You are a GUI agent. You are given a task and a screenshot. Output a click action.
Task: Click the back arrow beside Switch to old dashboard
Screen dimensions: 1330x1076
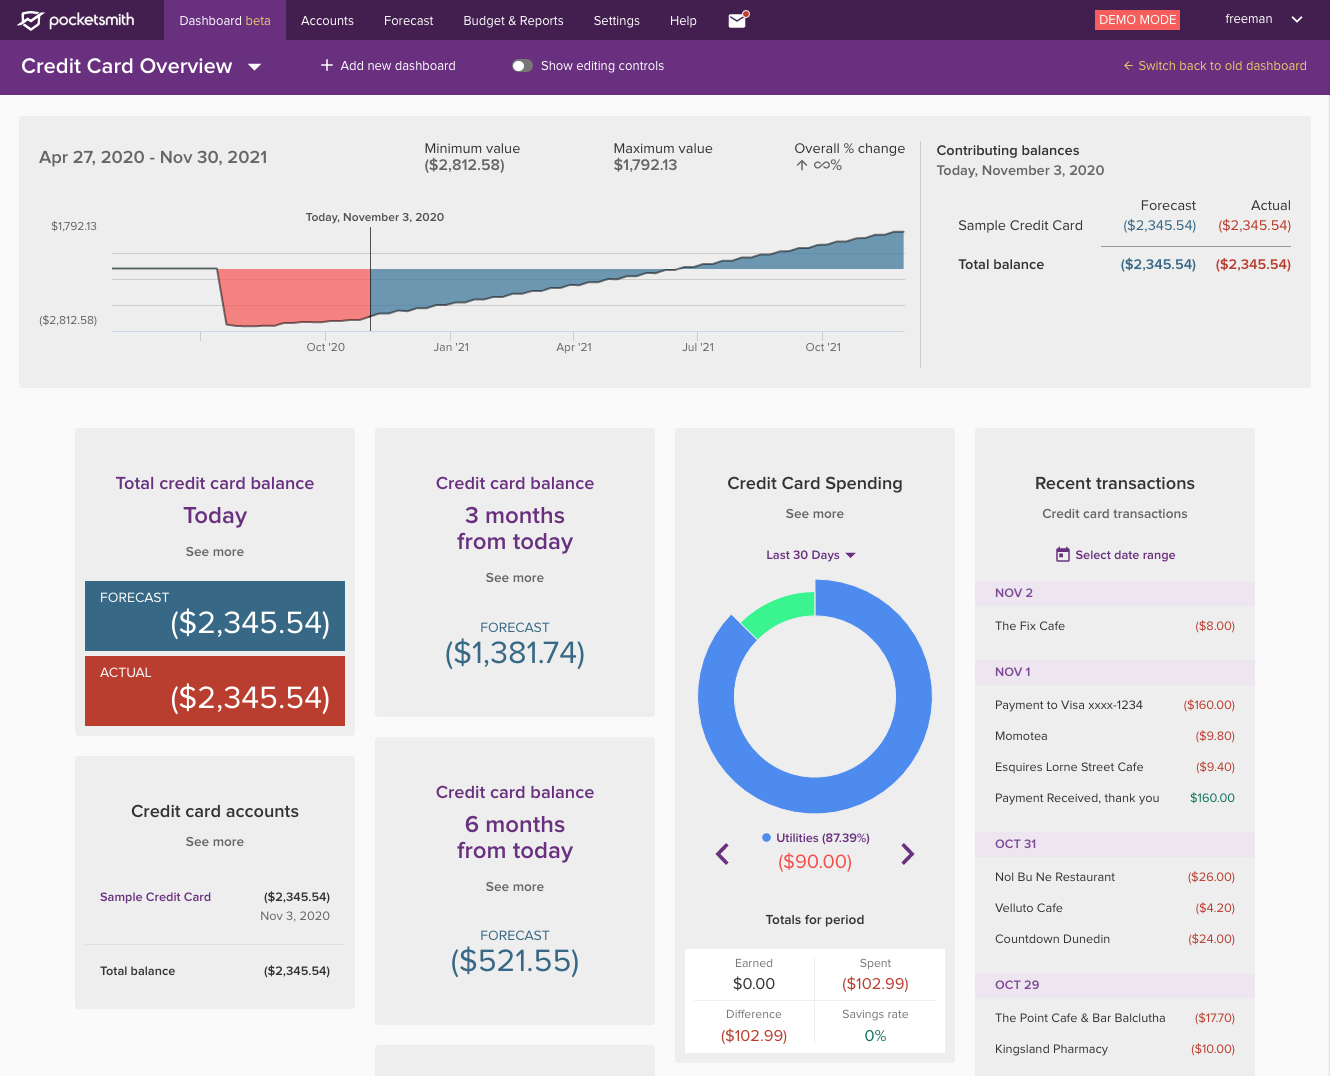tap(1128, 66)
